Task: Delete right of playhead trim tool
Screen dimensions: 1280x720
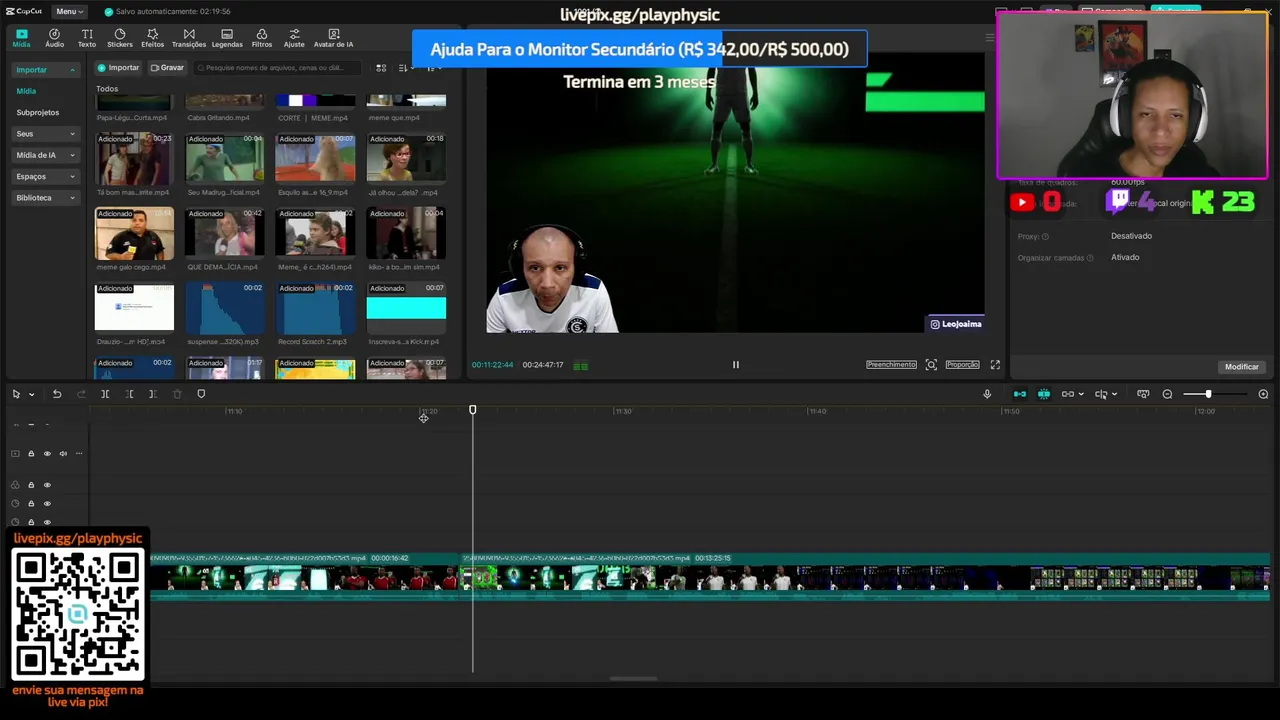Action: click(x=153, y=394)
